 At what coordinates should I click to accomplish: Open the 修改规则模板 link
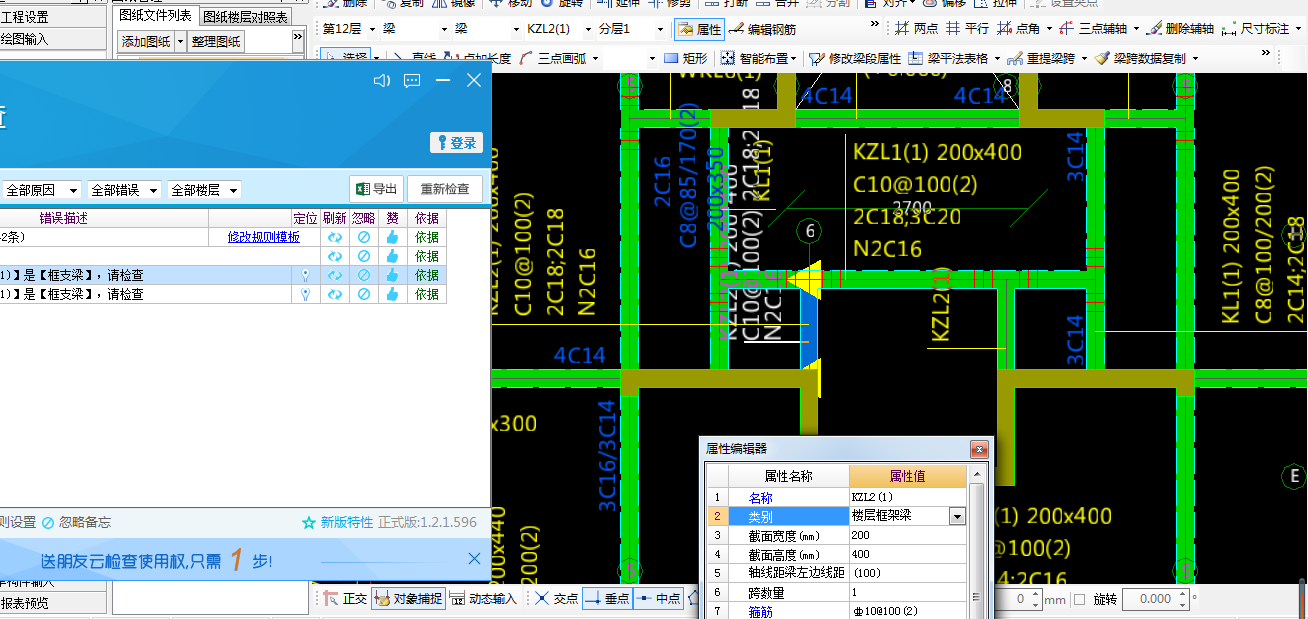[x=264, y=237]
